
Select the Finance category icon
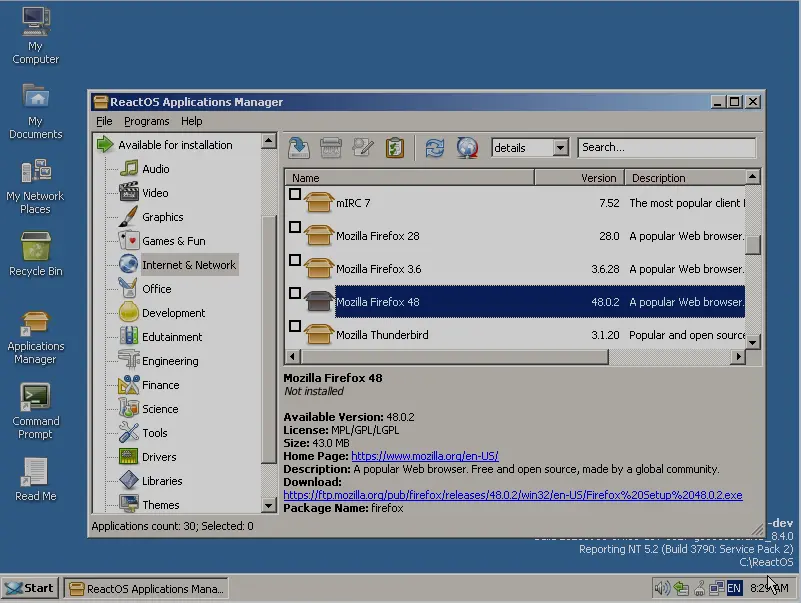tap(129, 384)
